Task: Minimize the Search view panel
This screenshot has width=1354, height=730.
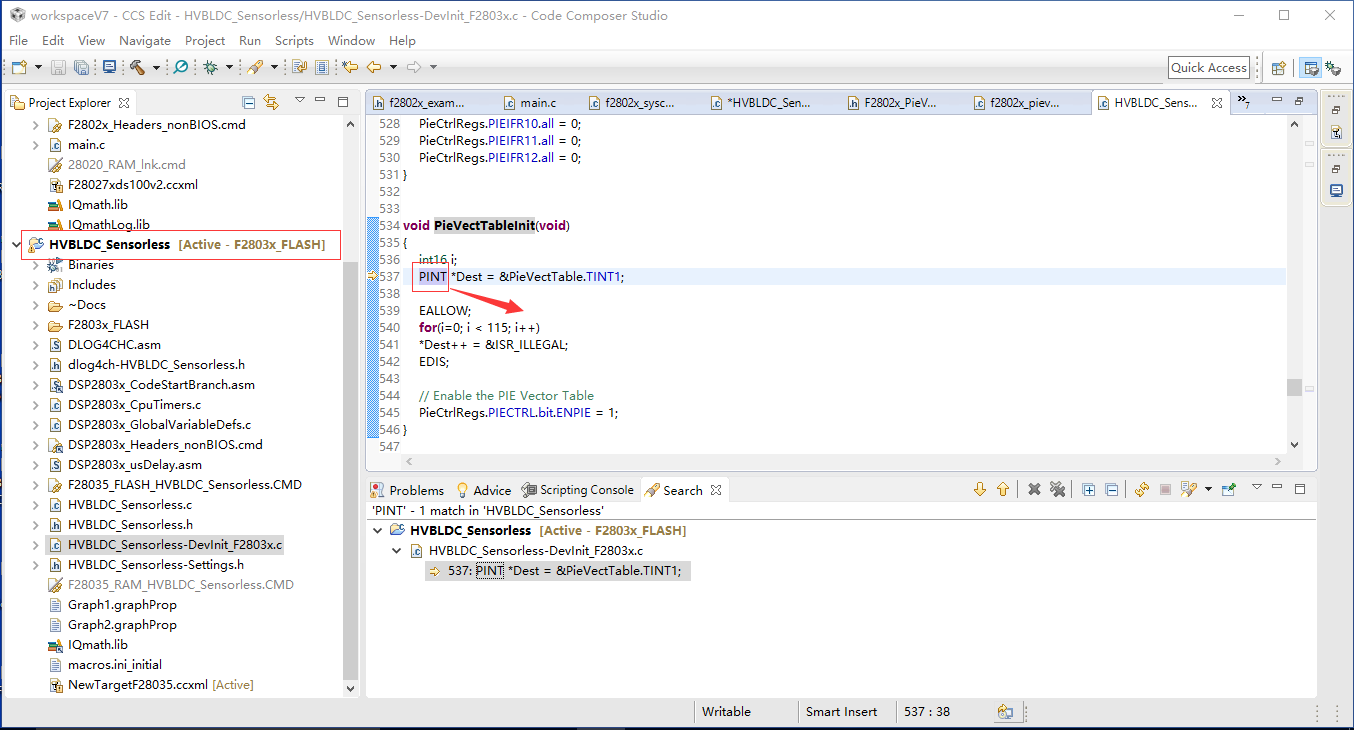Action: (x=1278, y=488)
